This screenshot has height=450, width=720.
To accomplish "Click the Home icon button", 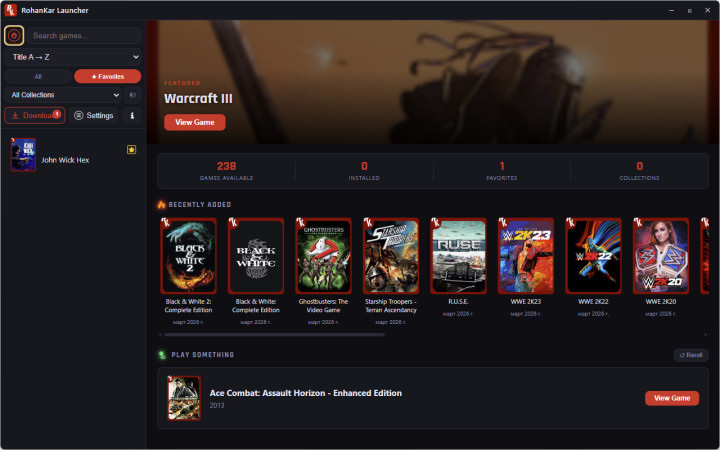I will pos(14,36).
